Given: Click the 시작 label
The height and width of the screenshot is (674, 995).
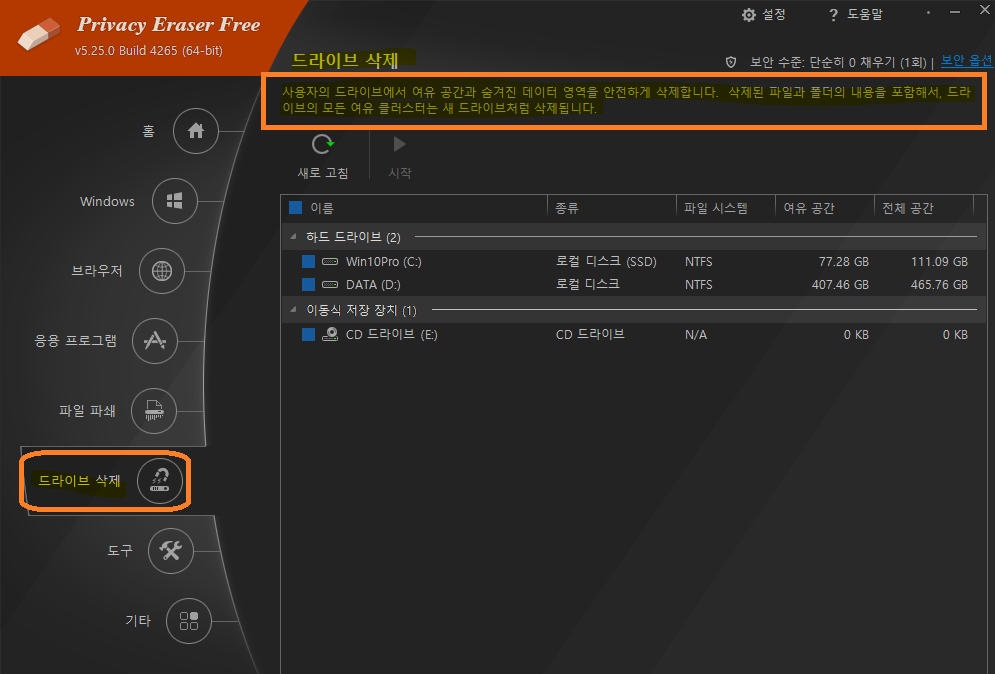Looking at the screenshot, I should tap(400, 173).
